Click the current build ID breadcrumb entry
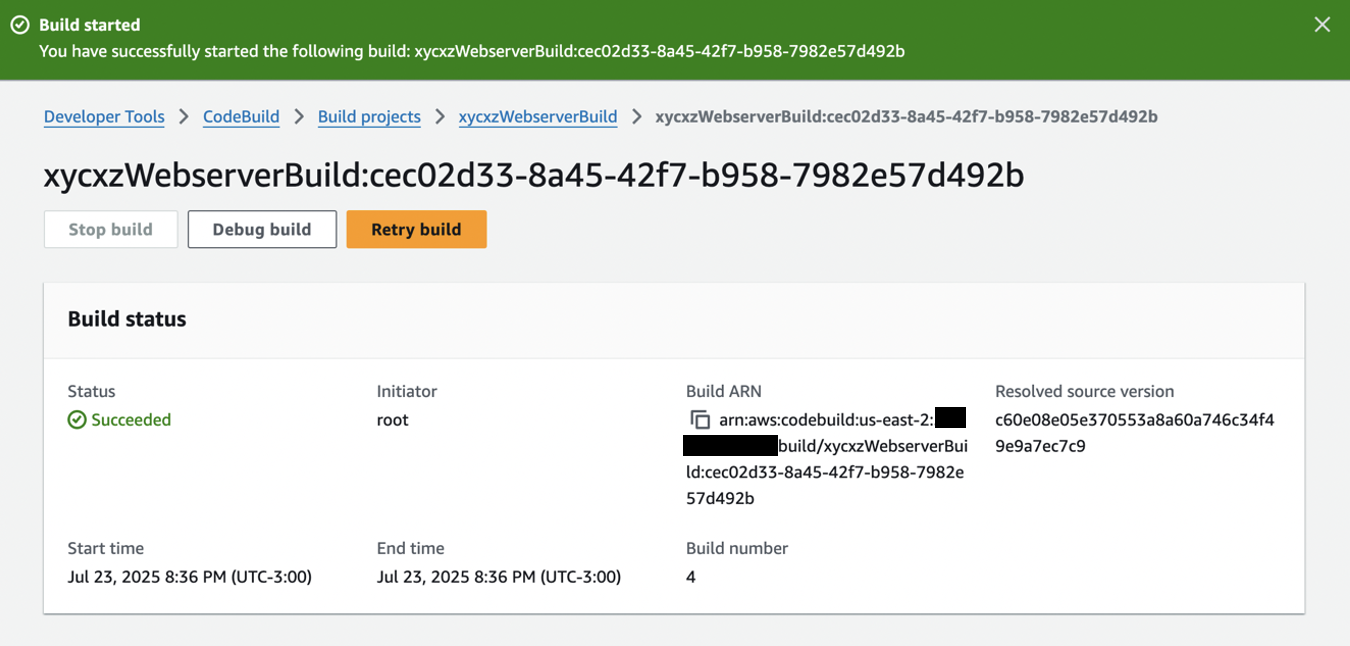This screenshot has height=646, width=1350. (905, 116)
